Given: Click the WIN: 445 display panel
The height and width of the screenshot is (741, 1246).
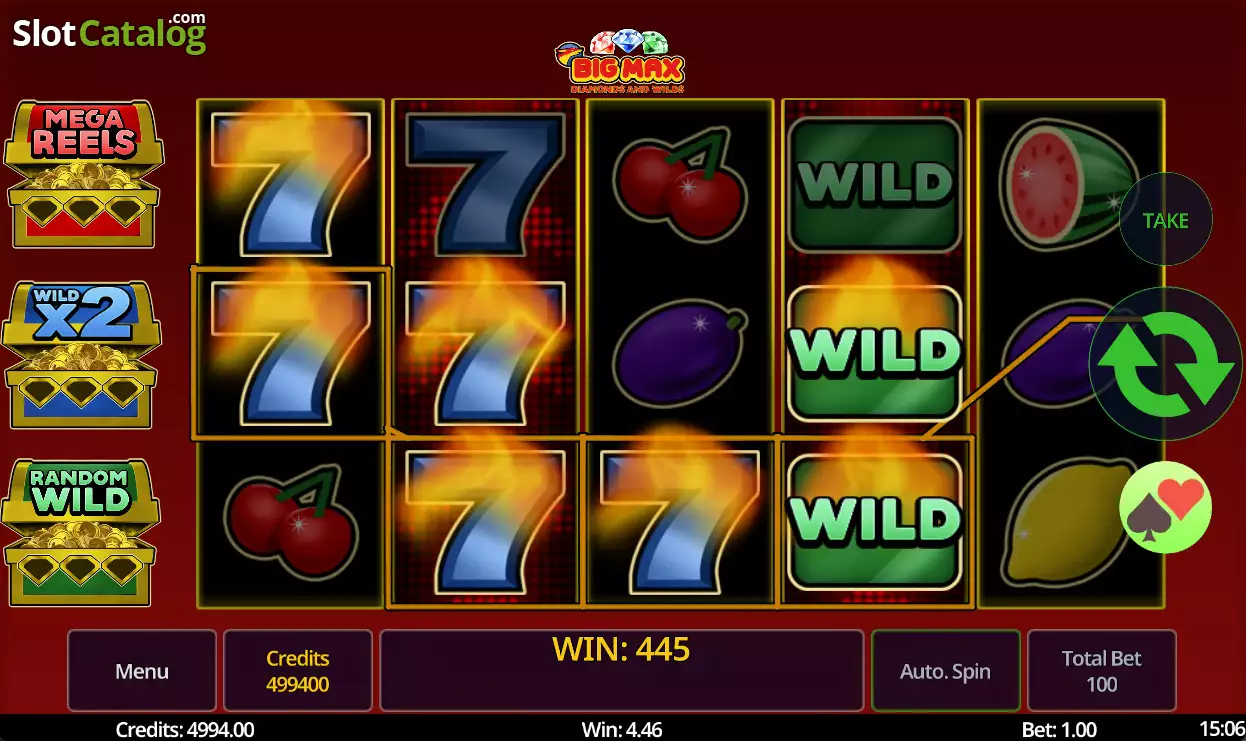Looking at the screenshot, I should [621, 671].
